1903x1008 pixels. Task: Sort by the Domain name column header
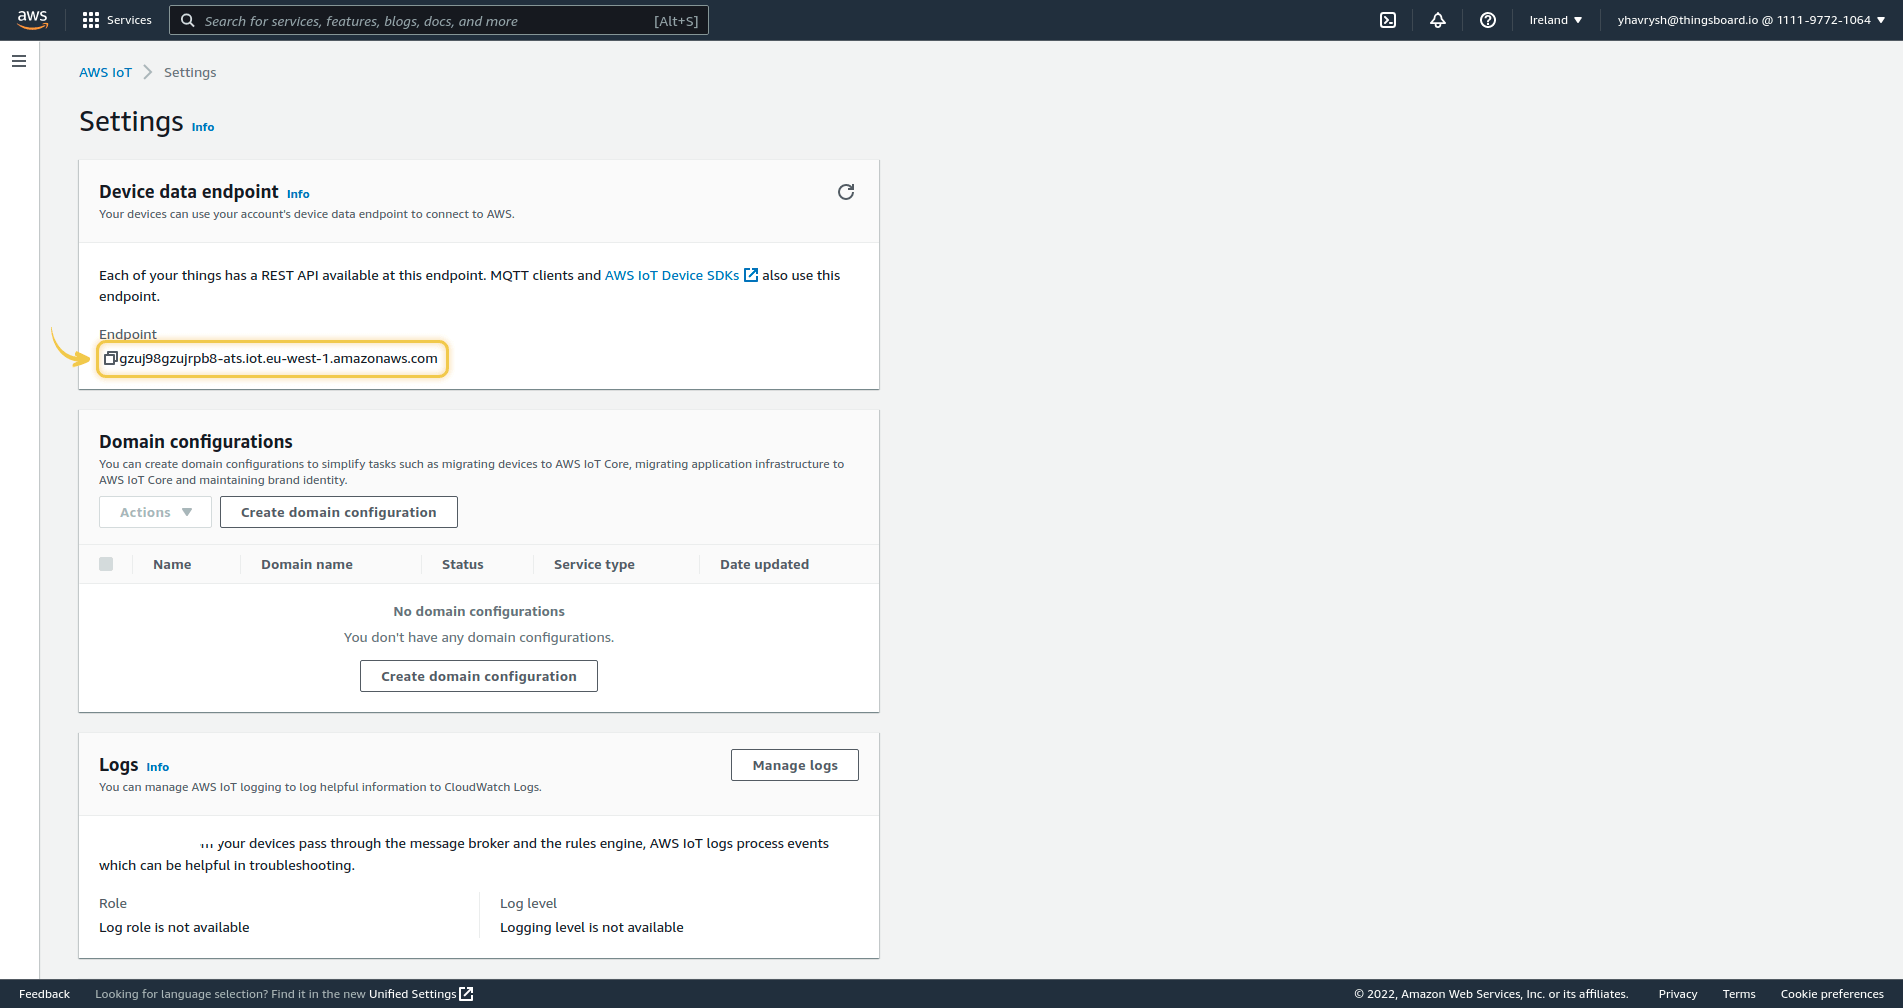[306, 564]
